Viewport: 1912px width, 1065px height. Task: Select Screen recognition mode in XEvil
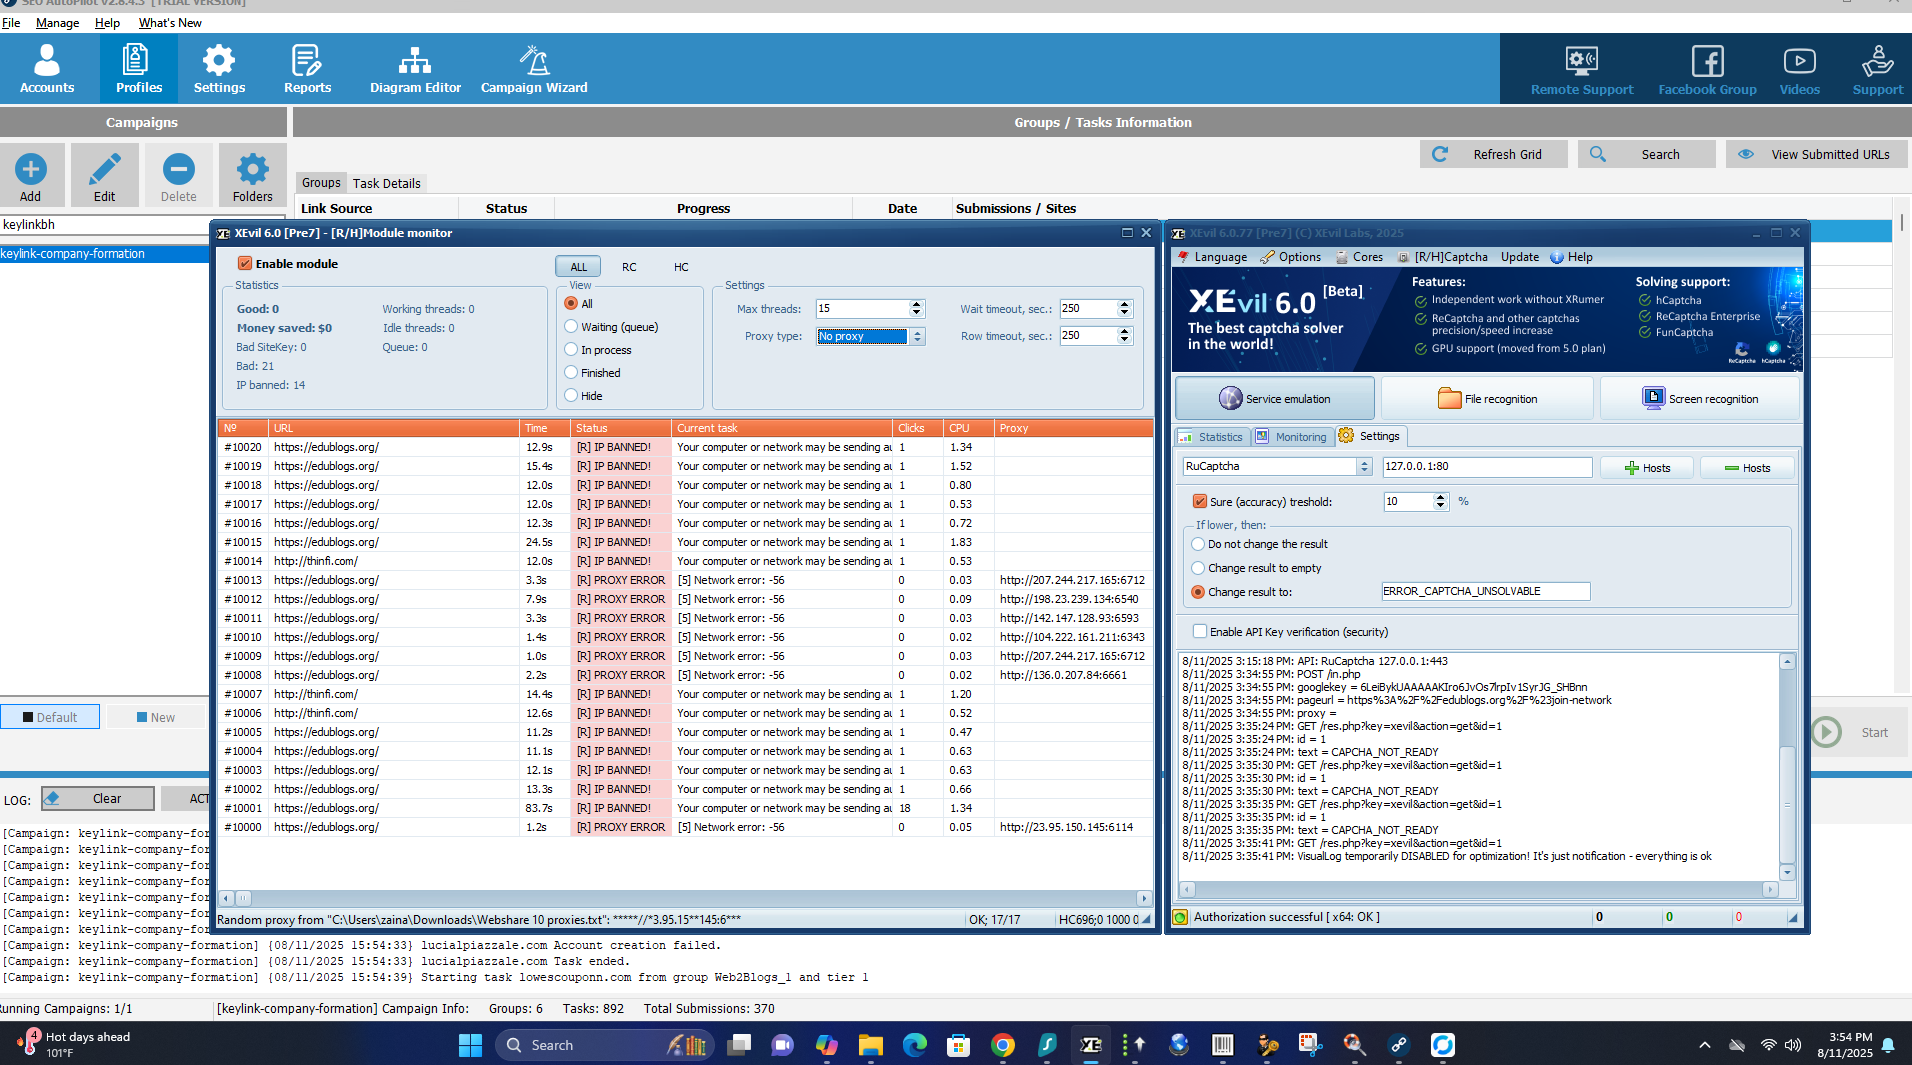point(1700,398)
